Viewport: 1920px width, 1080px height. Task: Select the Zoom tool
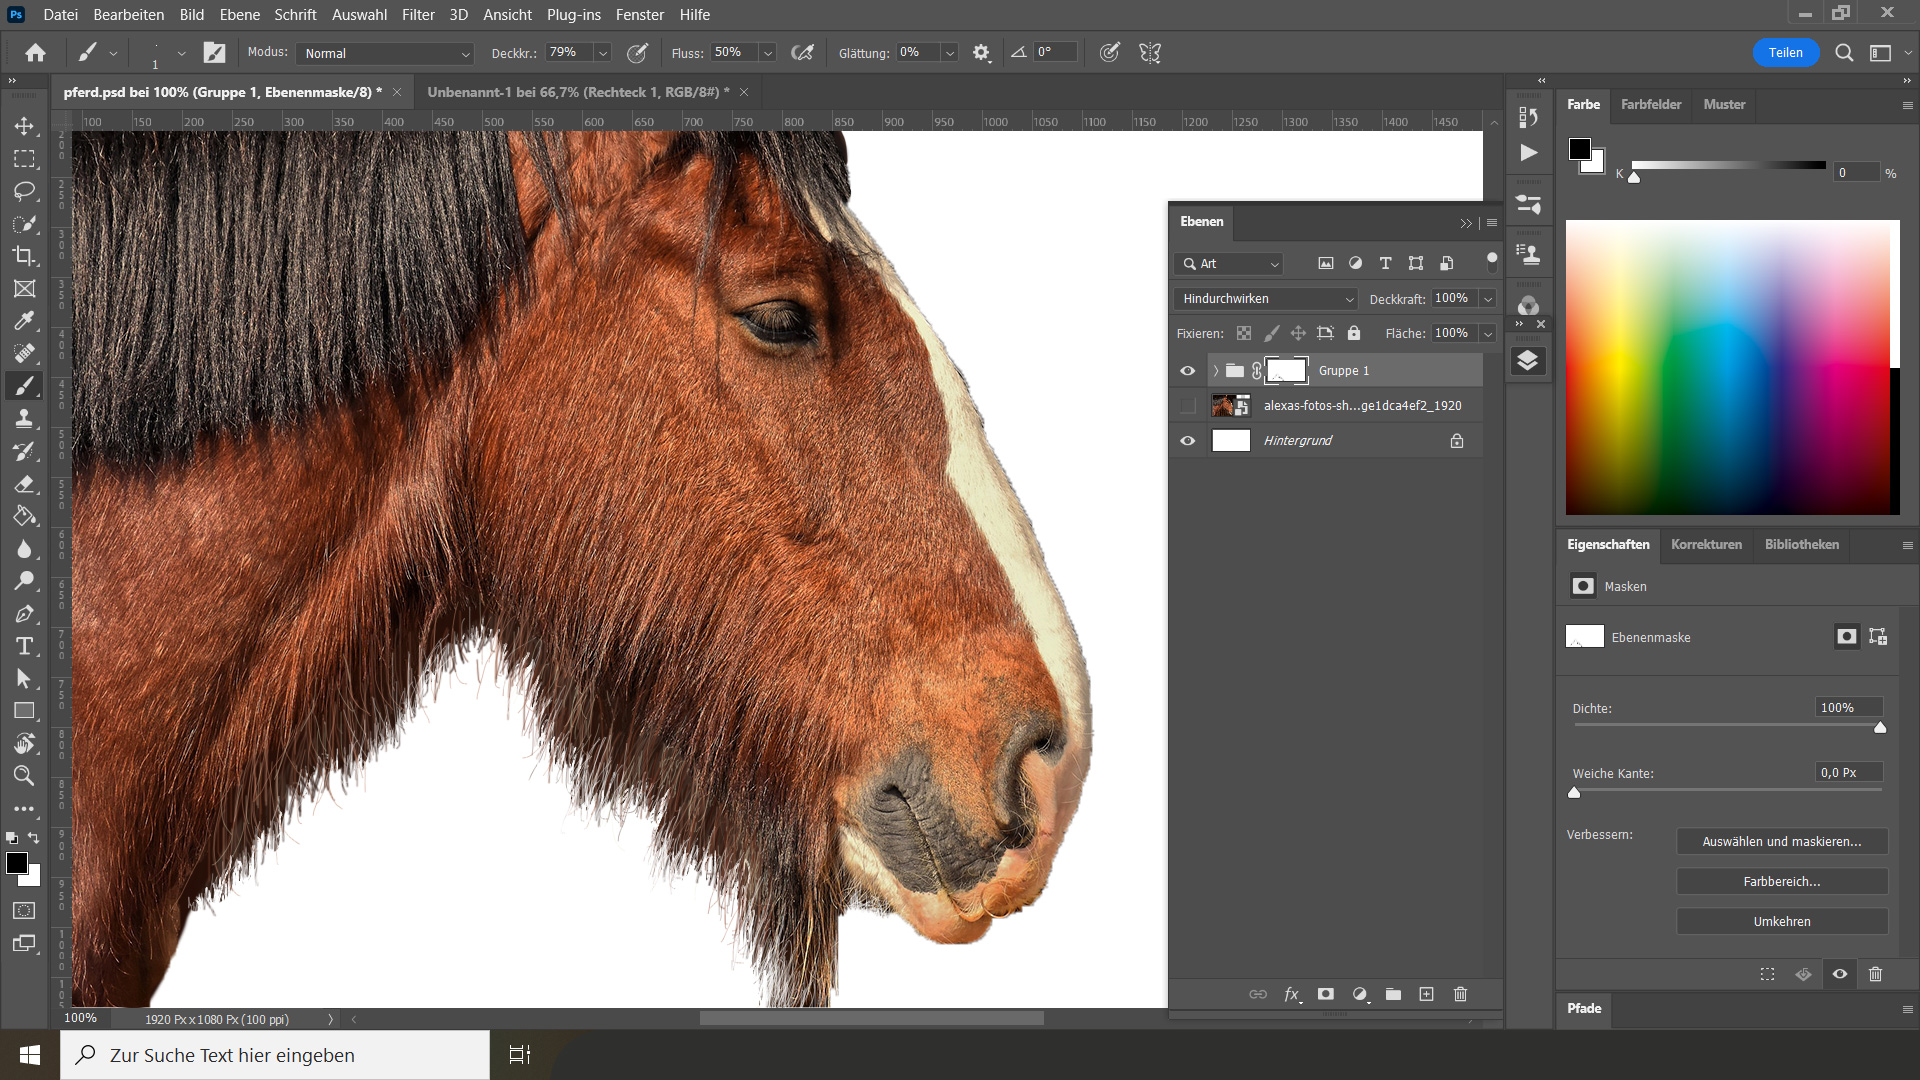[x=24, y=776]
